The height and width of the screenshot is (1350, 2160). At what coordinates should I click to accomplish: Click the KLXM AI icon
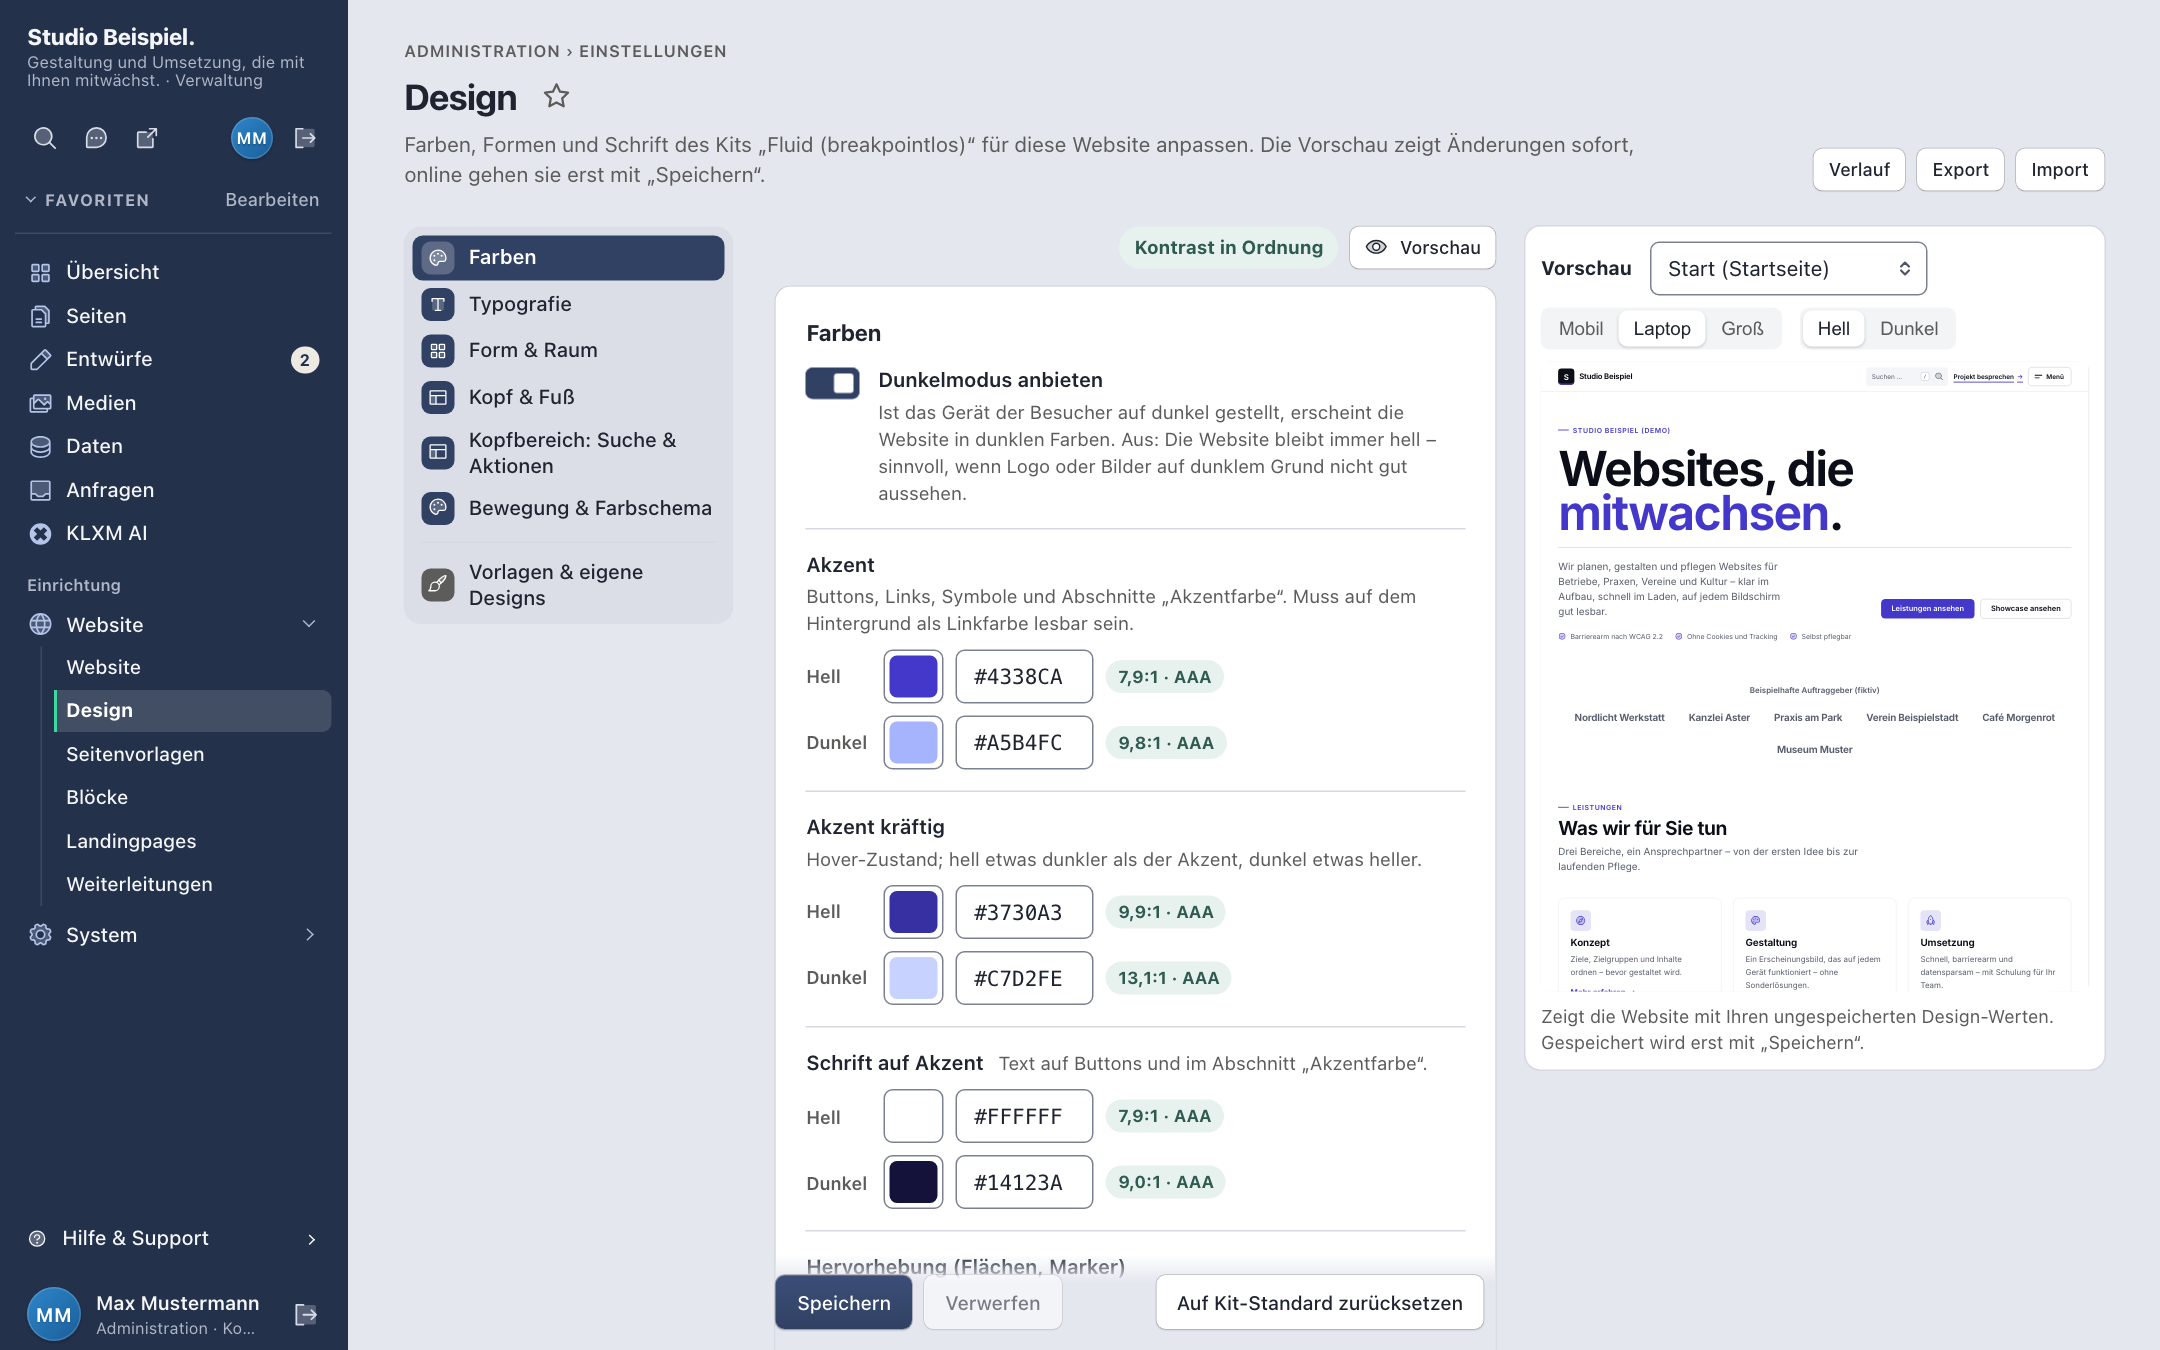click(x=40, y=533)
